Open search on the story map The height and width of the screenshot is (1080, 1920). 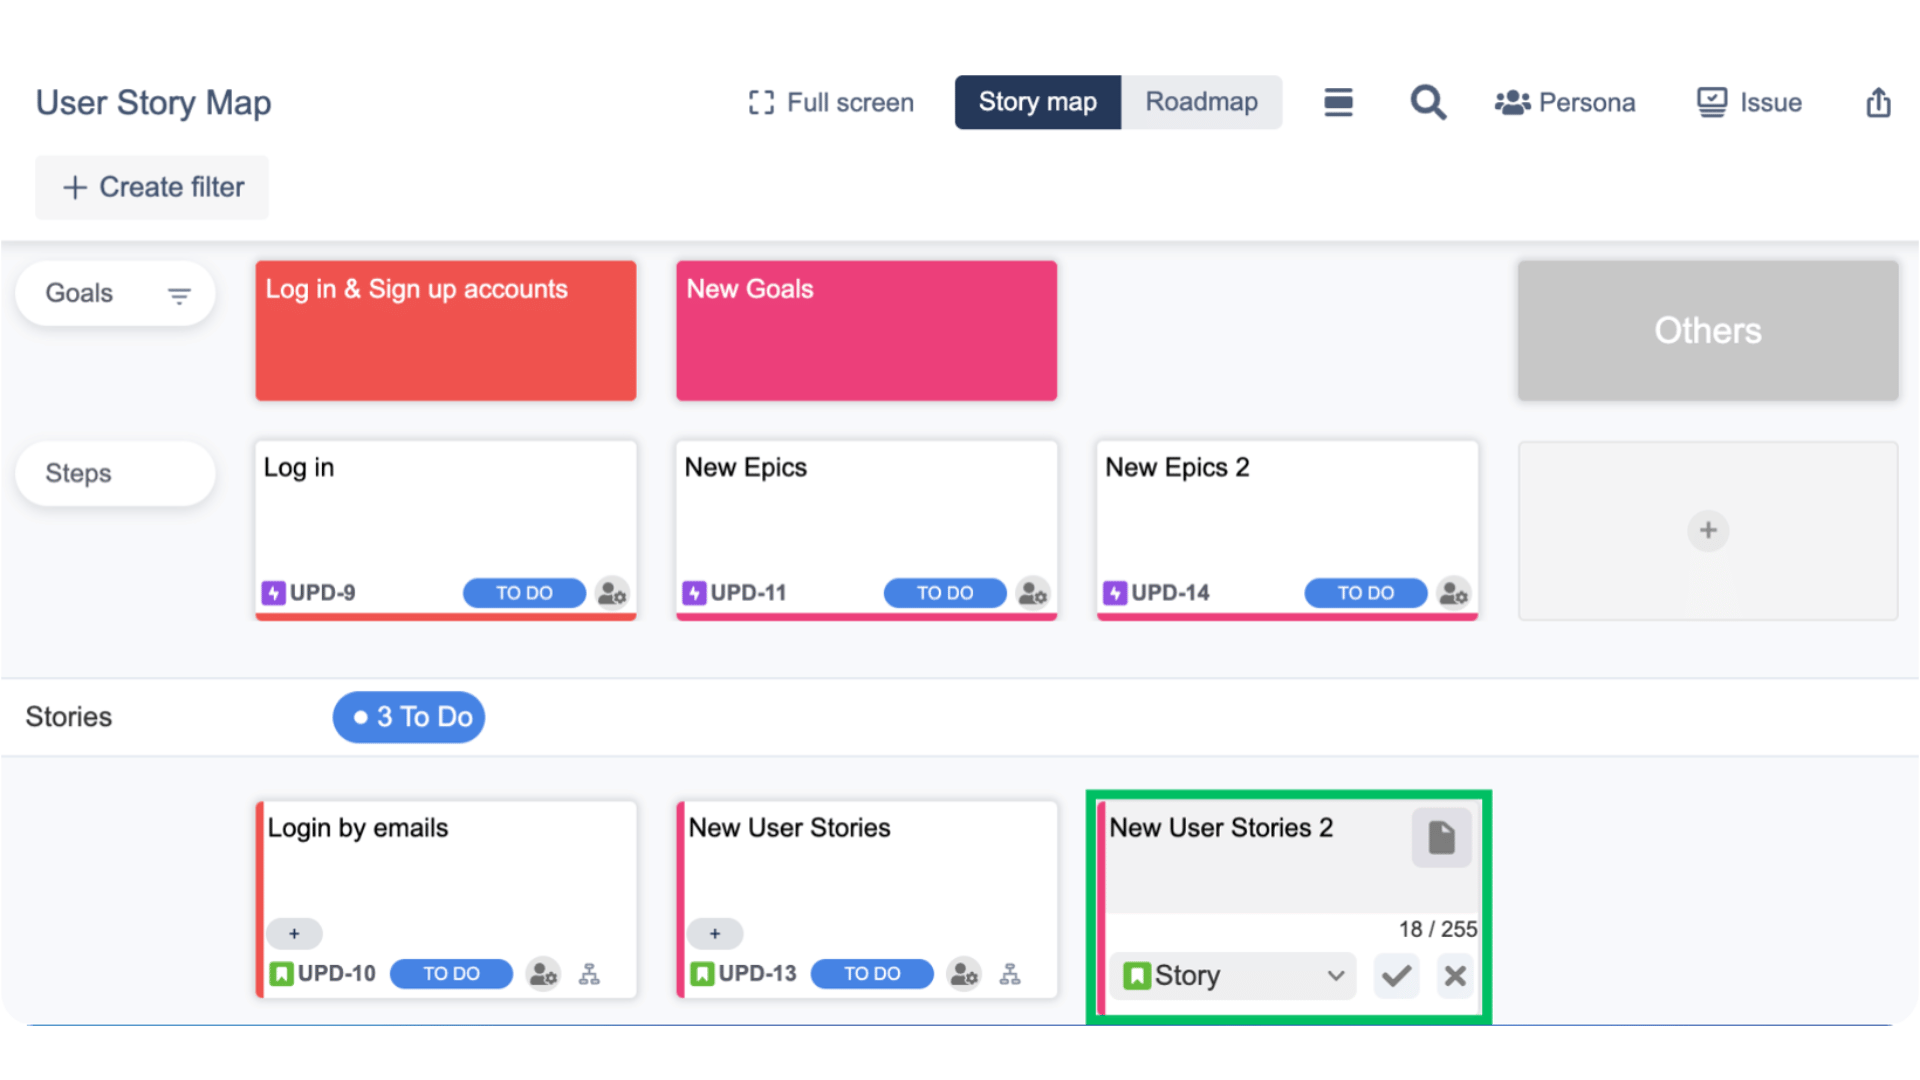pyautogui.click(x=1428, y=102)
